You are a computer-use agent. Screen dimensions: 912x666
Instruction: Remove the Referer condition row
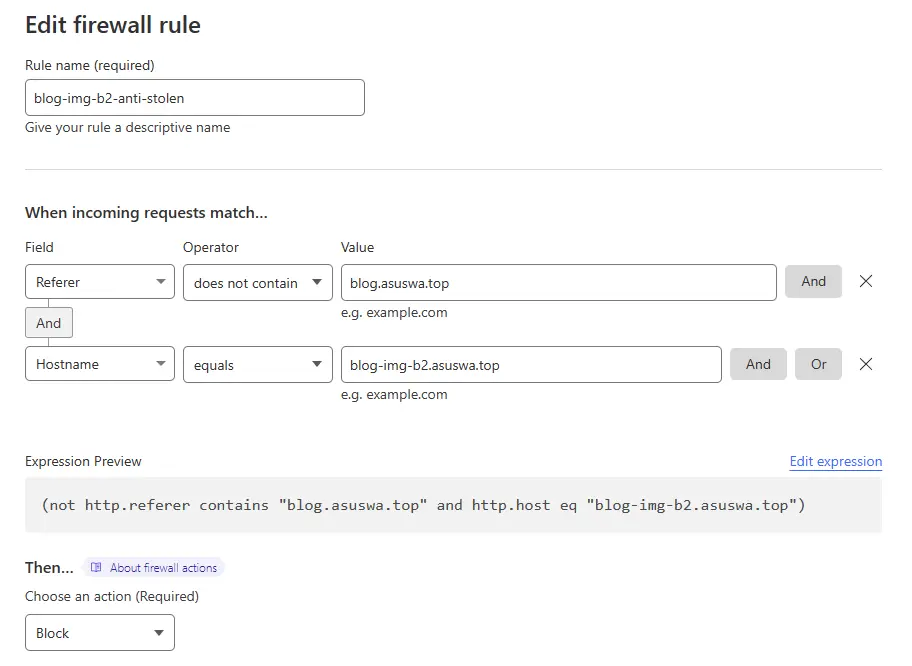[x=866, y=282]
